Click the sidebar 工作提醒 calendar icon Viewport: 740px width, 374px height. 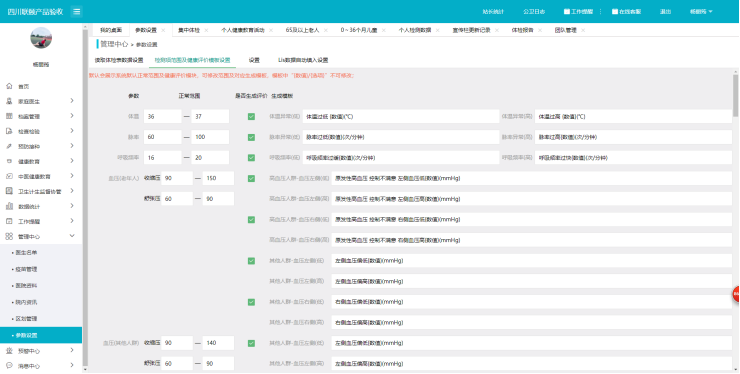pos(9,221)
